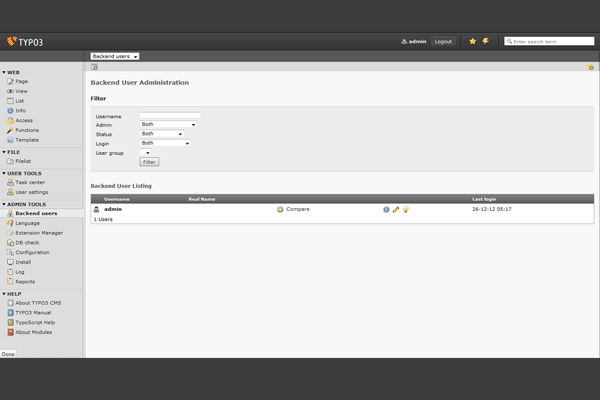Open the View module icon
Screen dimensions: 600x400
tap(10, 91)
